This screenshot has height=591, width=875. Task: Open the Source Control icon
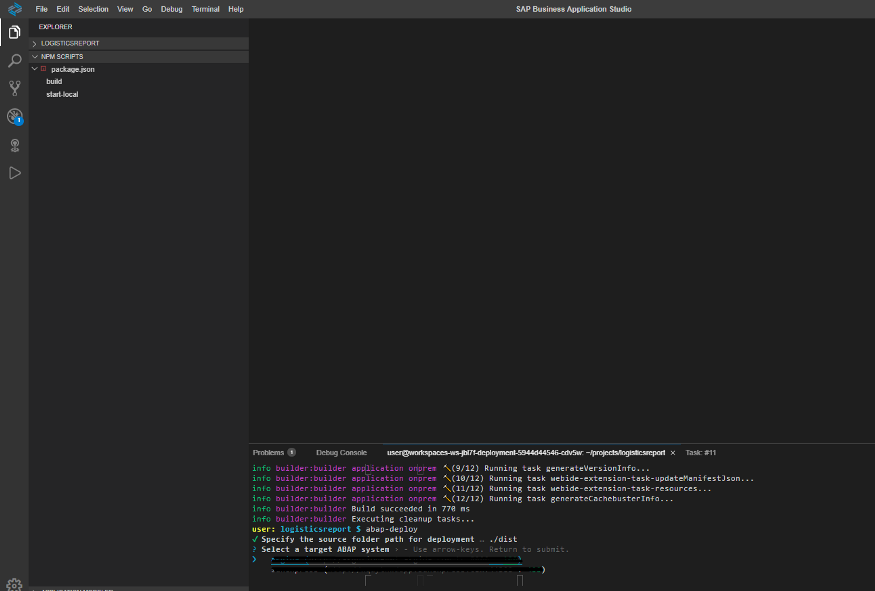coord(15,88)
